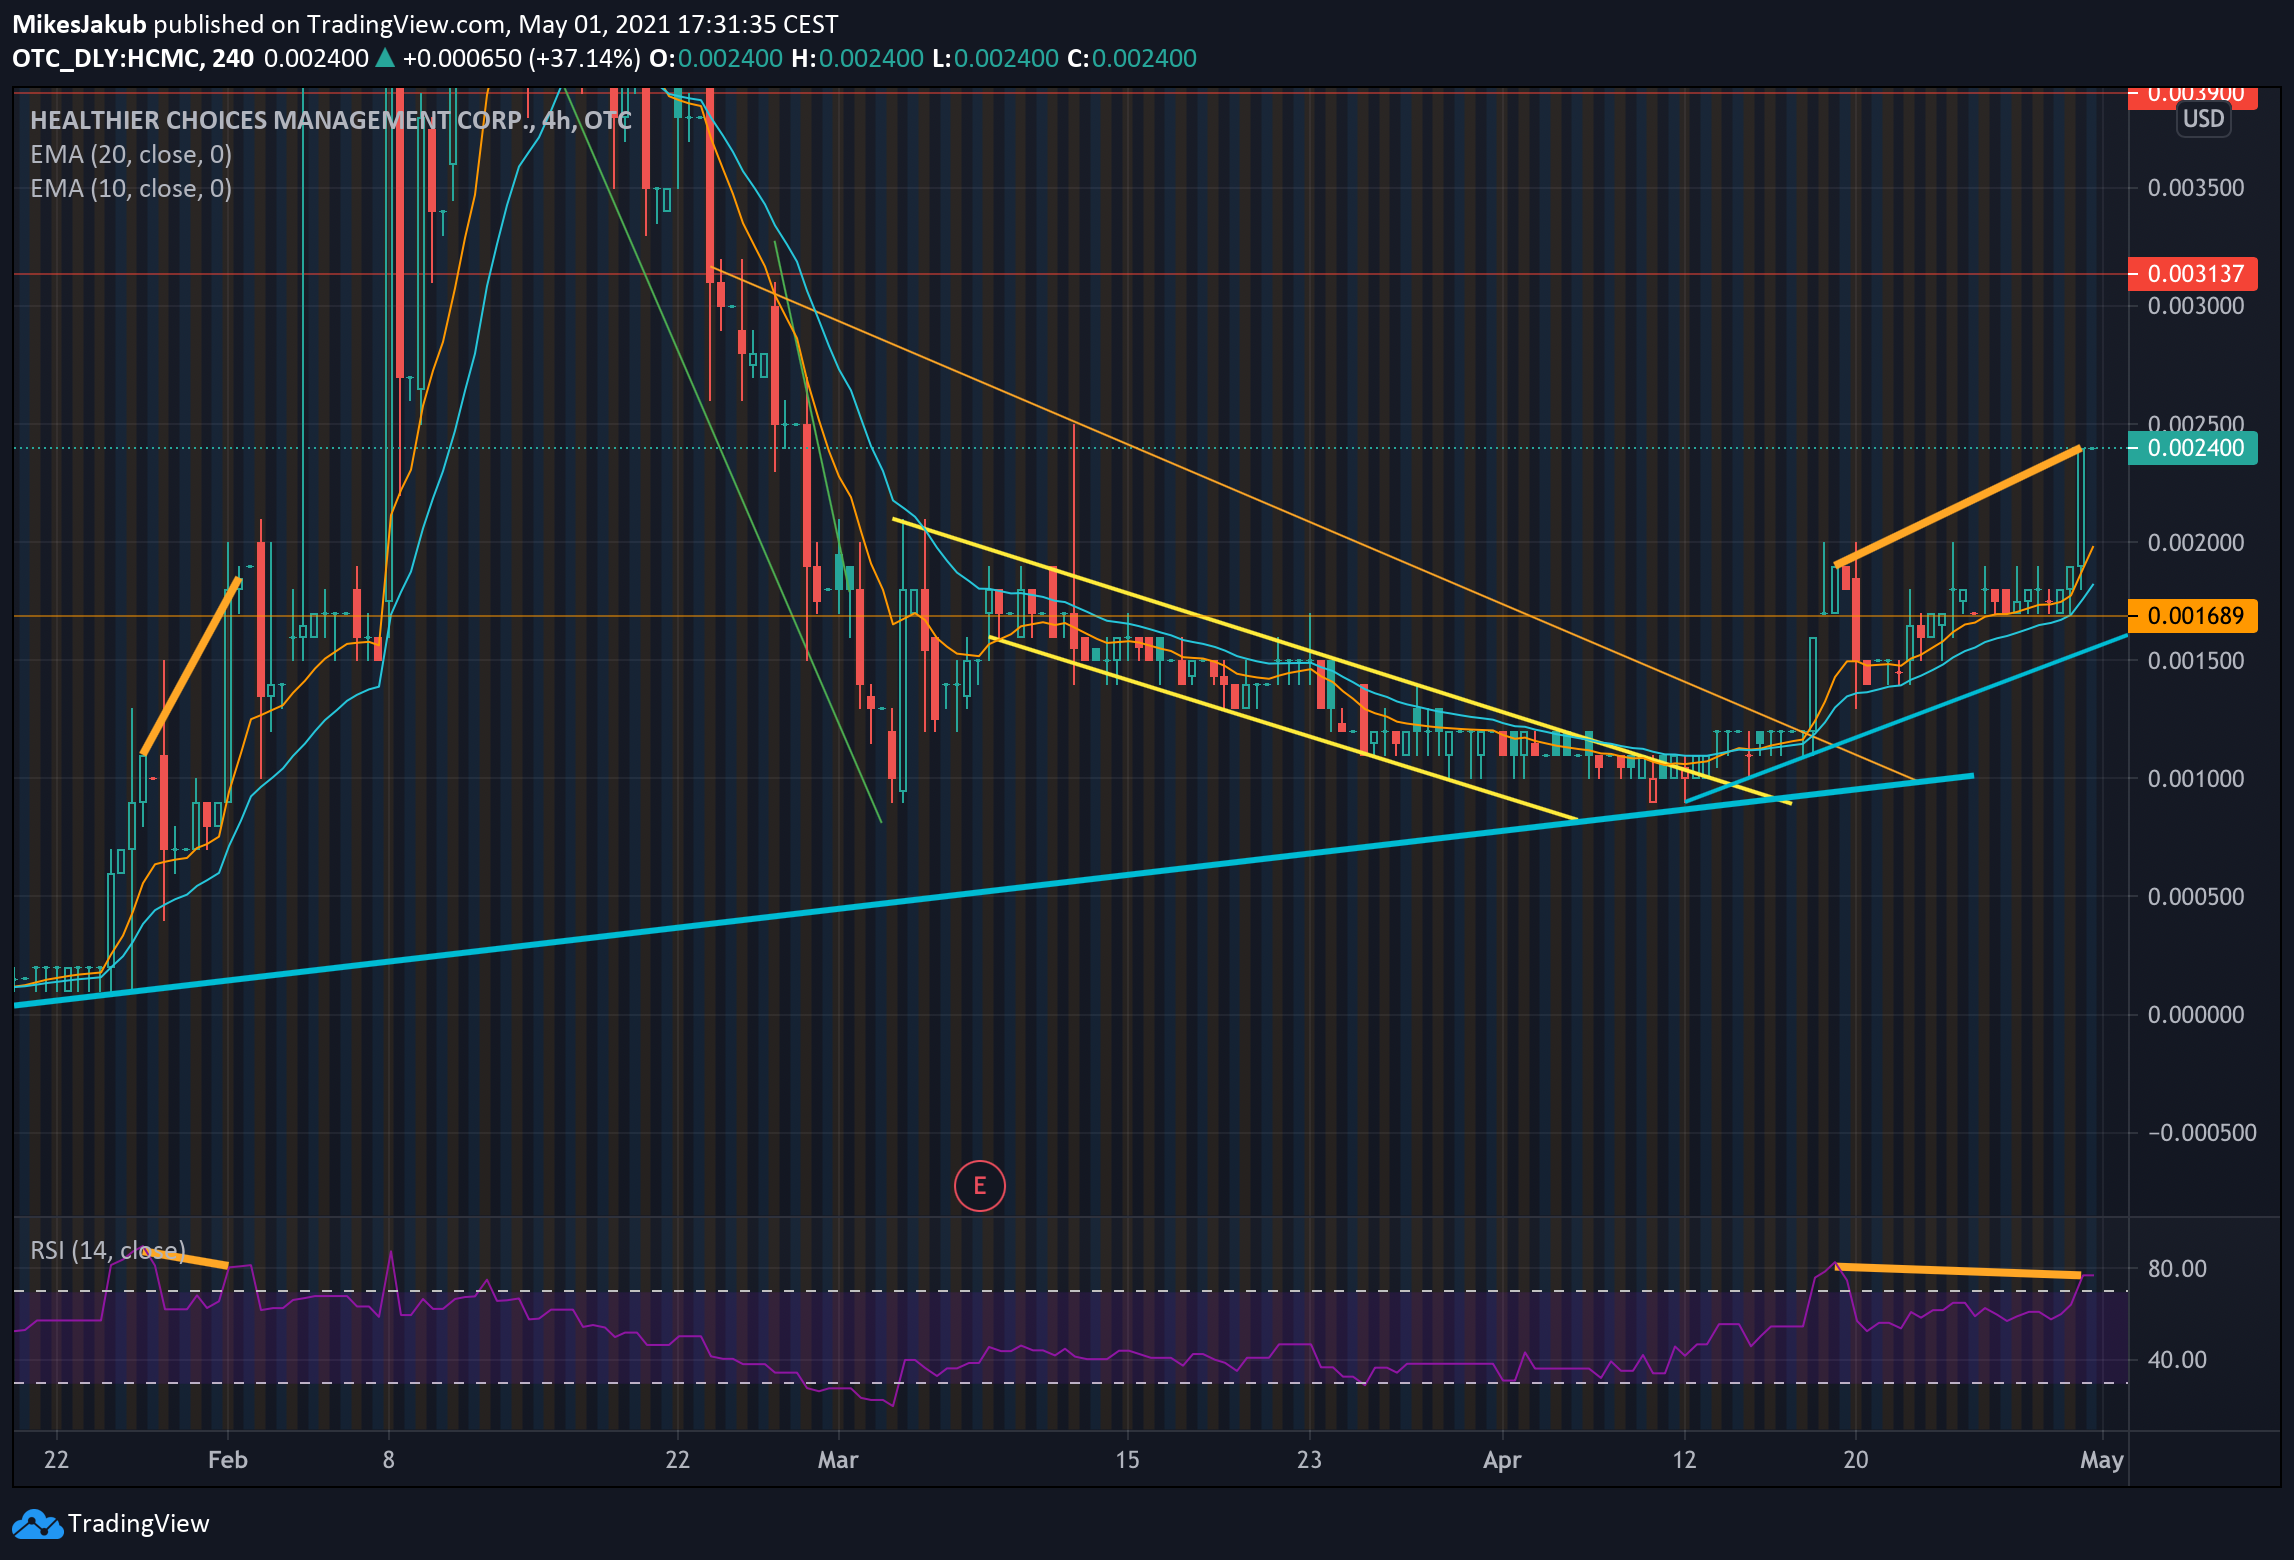
Task: Click the EMA (10, close, 0) legend
Action: (x=131, y=188)
